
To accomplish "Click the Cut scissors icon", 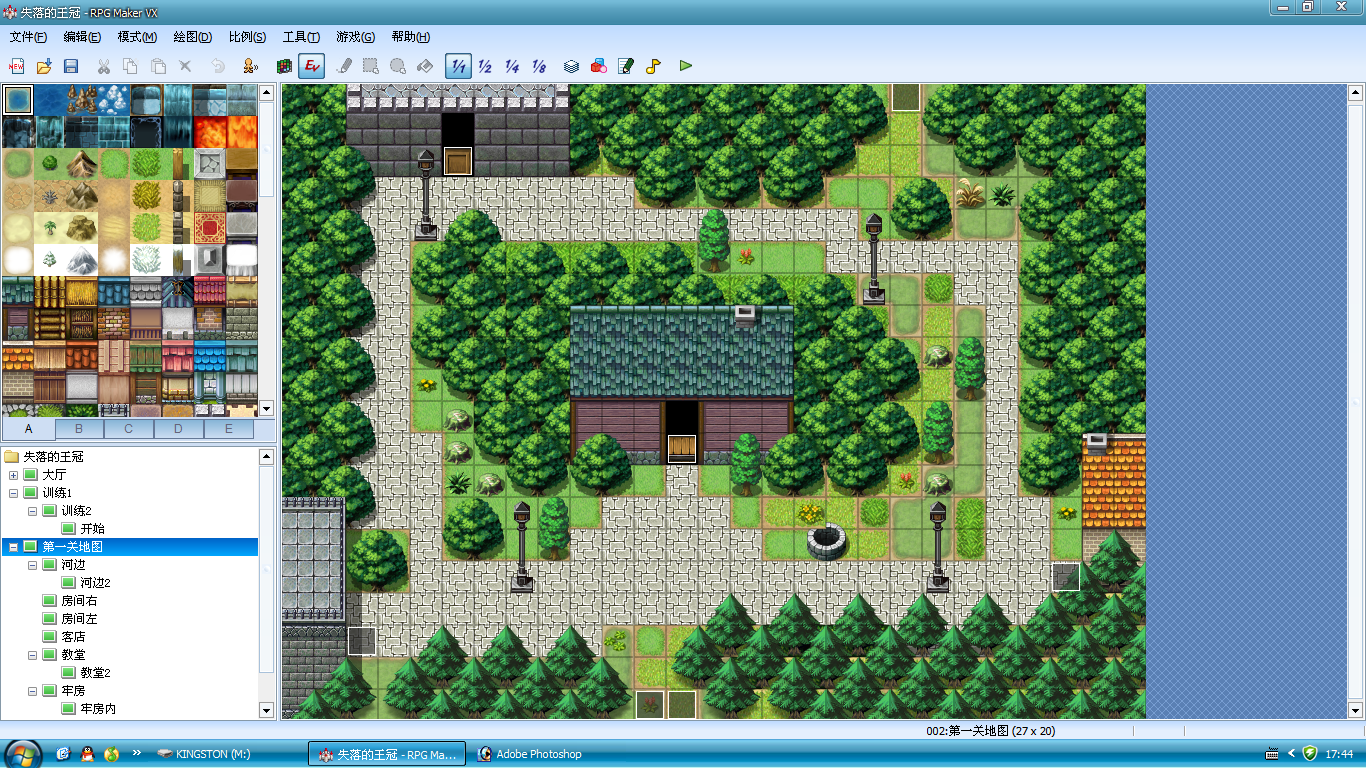I will tap(103, 66).
